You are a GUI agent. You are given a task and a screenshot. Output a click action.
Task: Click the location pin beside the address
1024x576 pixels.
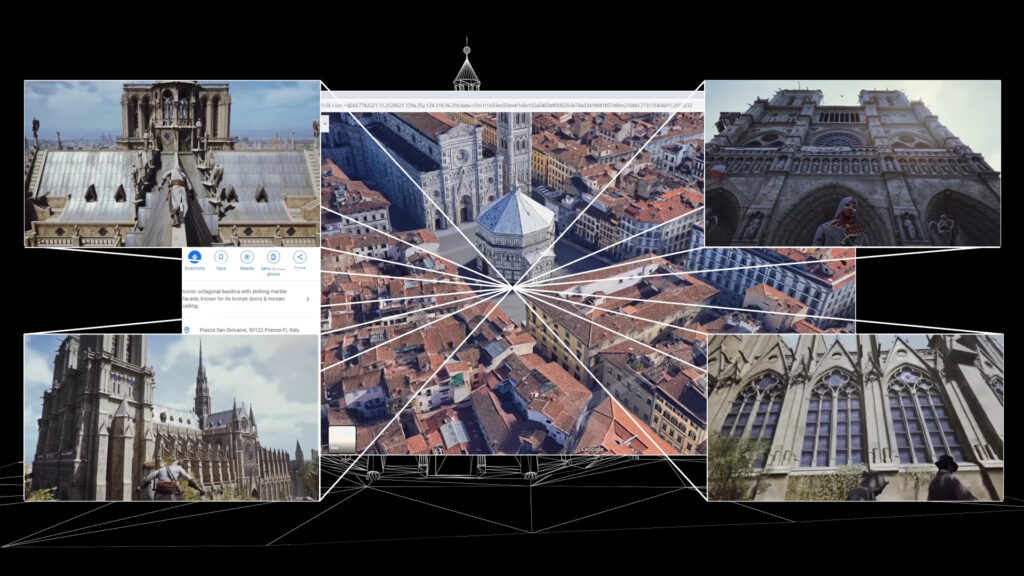tap(187, 329)
